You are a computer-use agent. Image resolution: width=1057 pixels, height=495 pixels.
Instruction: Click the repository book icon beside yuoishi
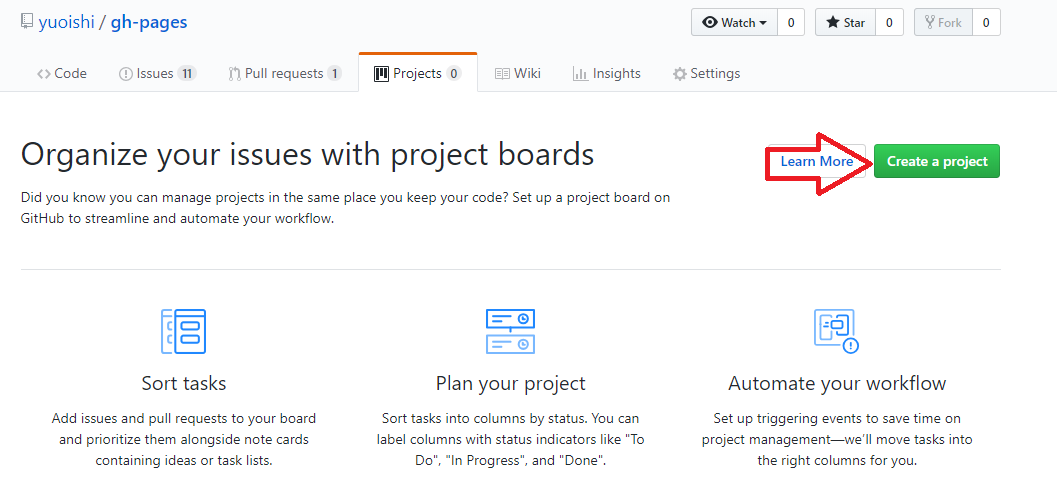point(26,22)
